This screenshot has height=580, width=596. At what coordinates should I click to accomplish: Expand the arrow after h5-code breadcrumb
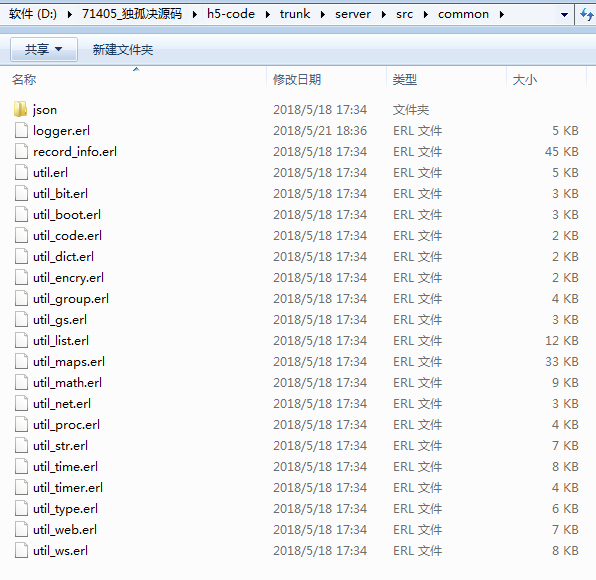click(268, 14)
